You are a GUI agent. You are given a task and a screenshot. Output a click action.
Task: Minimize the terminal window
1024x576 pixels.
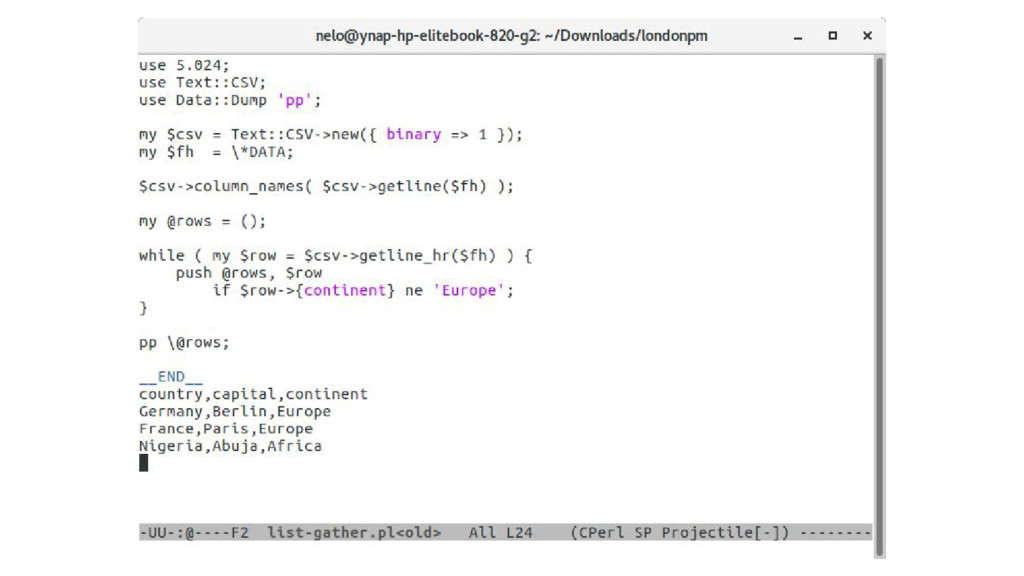tap(797, 37)
